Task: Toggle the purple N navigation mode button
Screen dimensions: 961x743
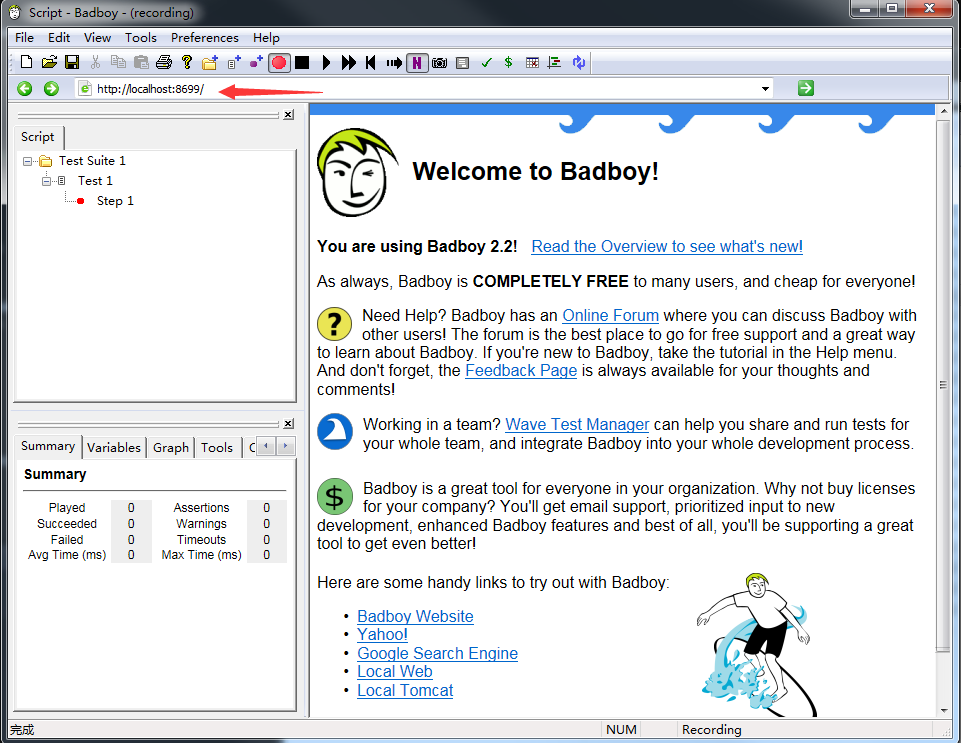Action: pyautogui.click(x=417, y=63)
